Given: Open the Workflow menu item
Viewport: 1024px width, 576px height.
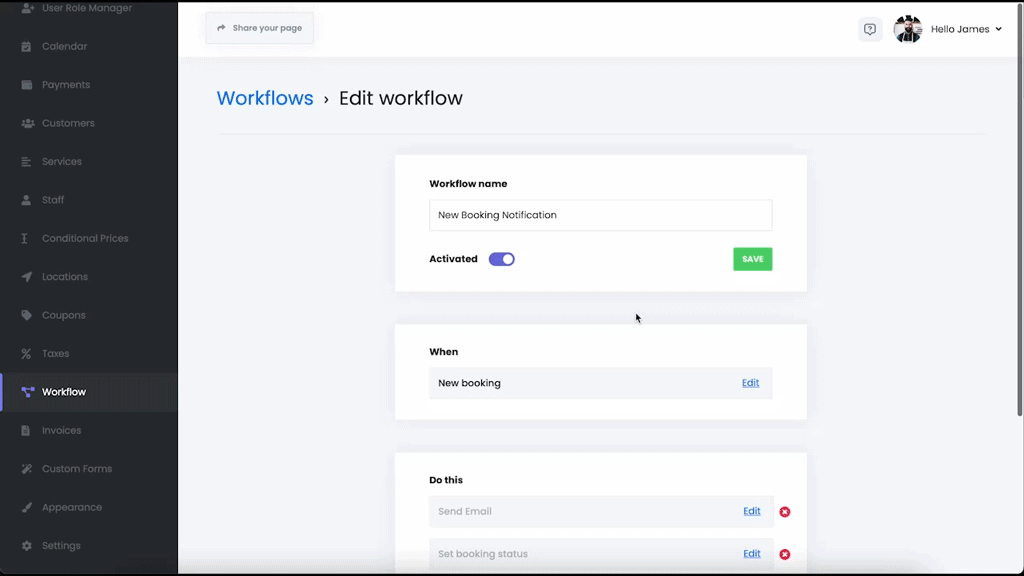Looking at the screenshot, I should point(63,392).
